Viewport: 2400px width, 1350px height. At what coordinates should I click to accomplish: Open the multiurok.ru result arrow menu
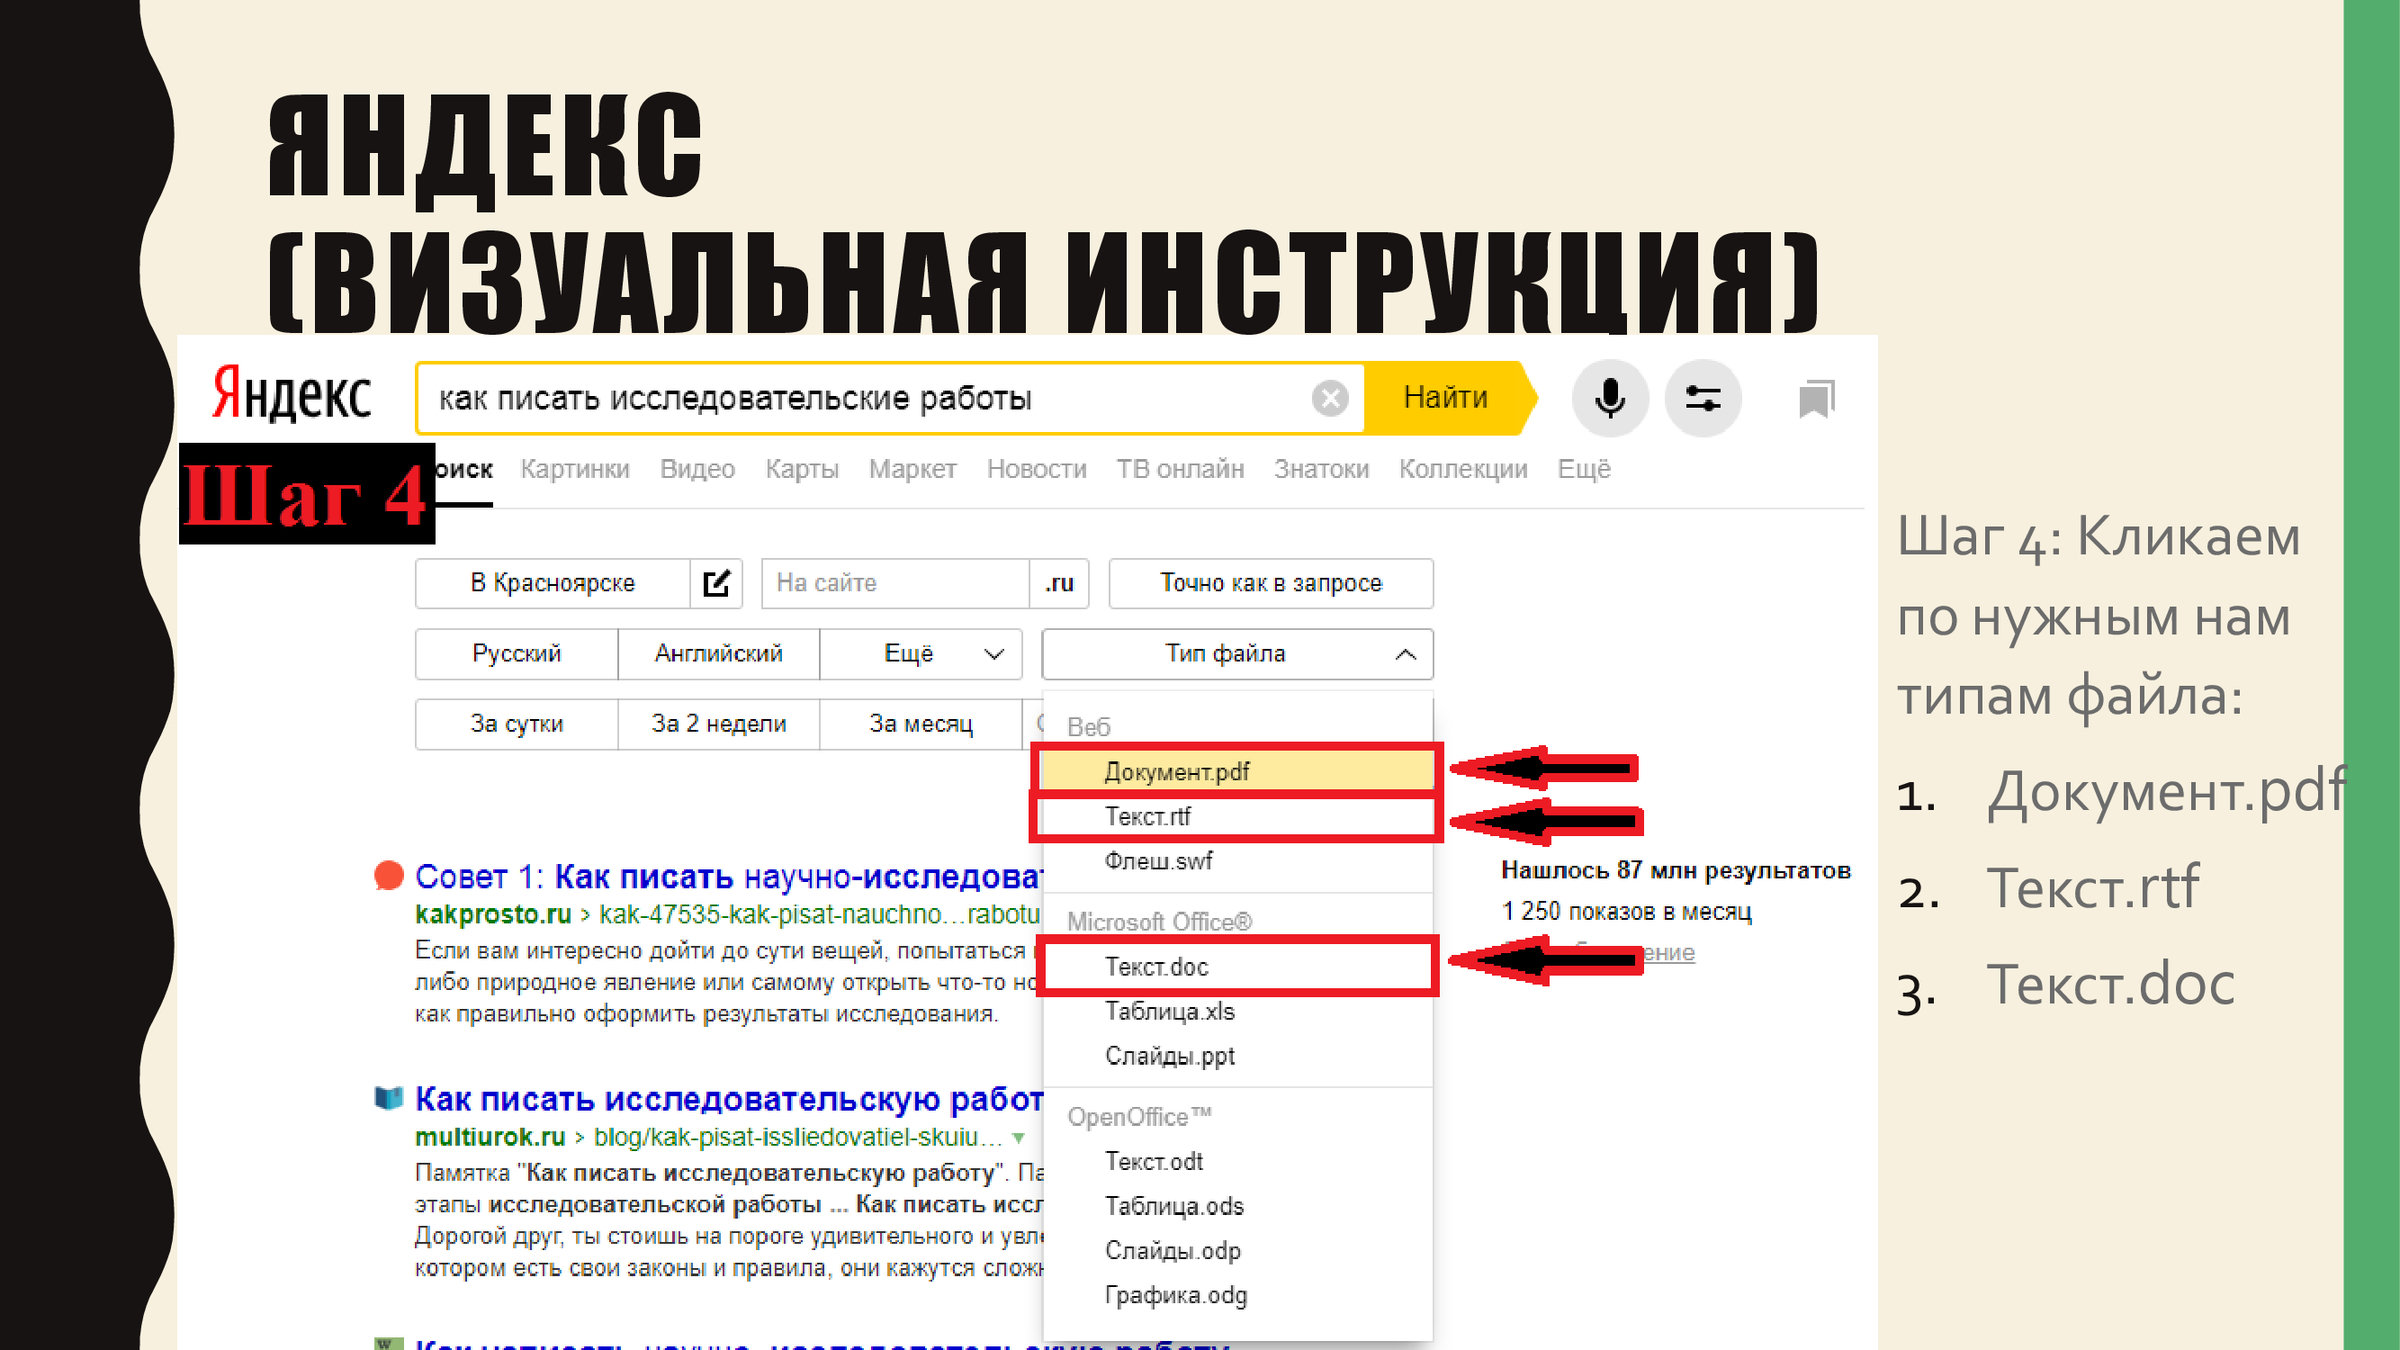coord(1018,1138)
